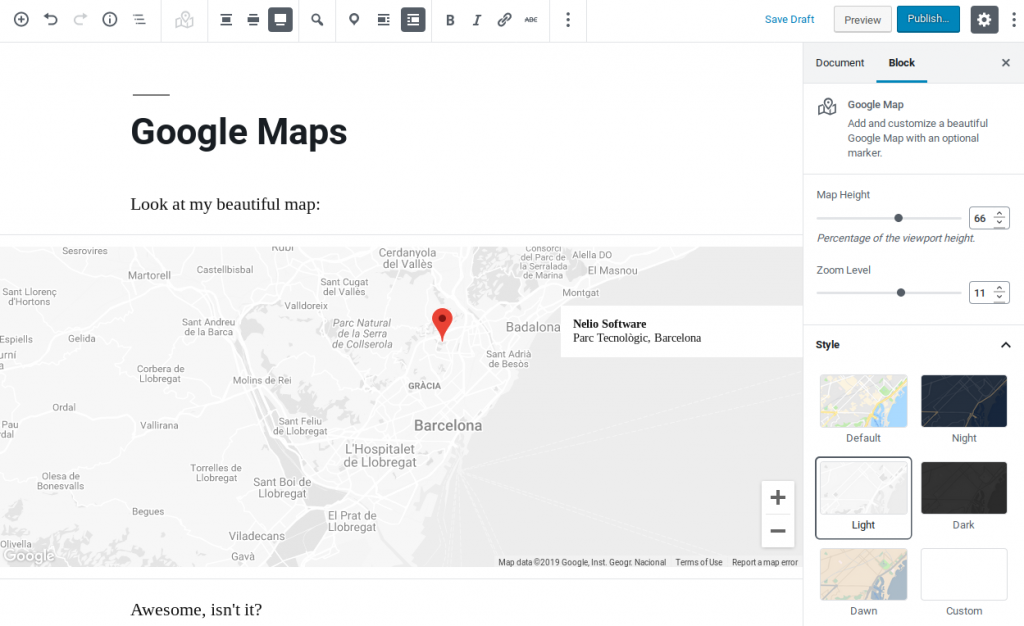This screenshot has height=626, width=1024.
Task: Switch to the Document tab
Action: [839, 62]
